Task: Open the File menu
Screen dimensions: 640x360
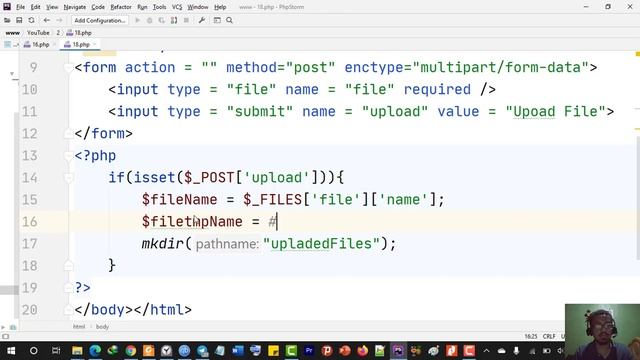Action: [x=20, y=7]
